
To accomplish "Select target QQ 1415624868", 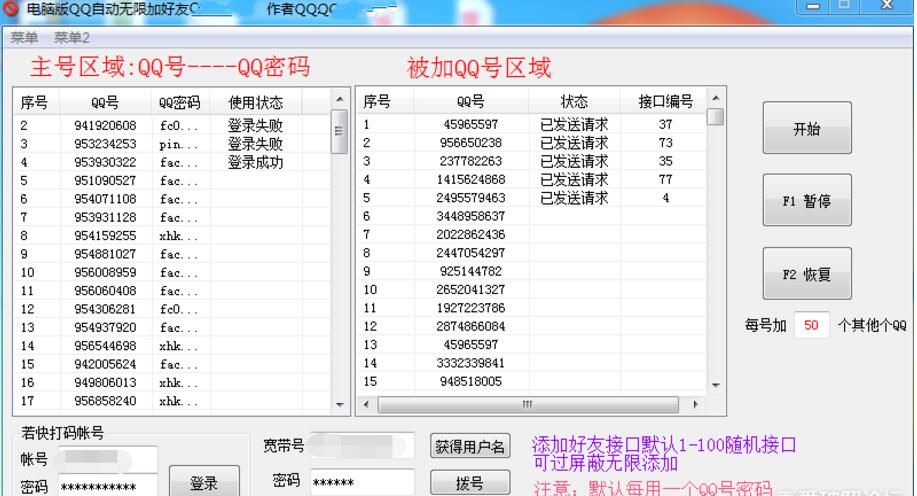I will pyautogui.click(x=532, y=180).
